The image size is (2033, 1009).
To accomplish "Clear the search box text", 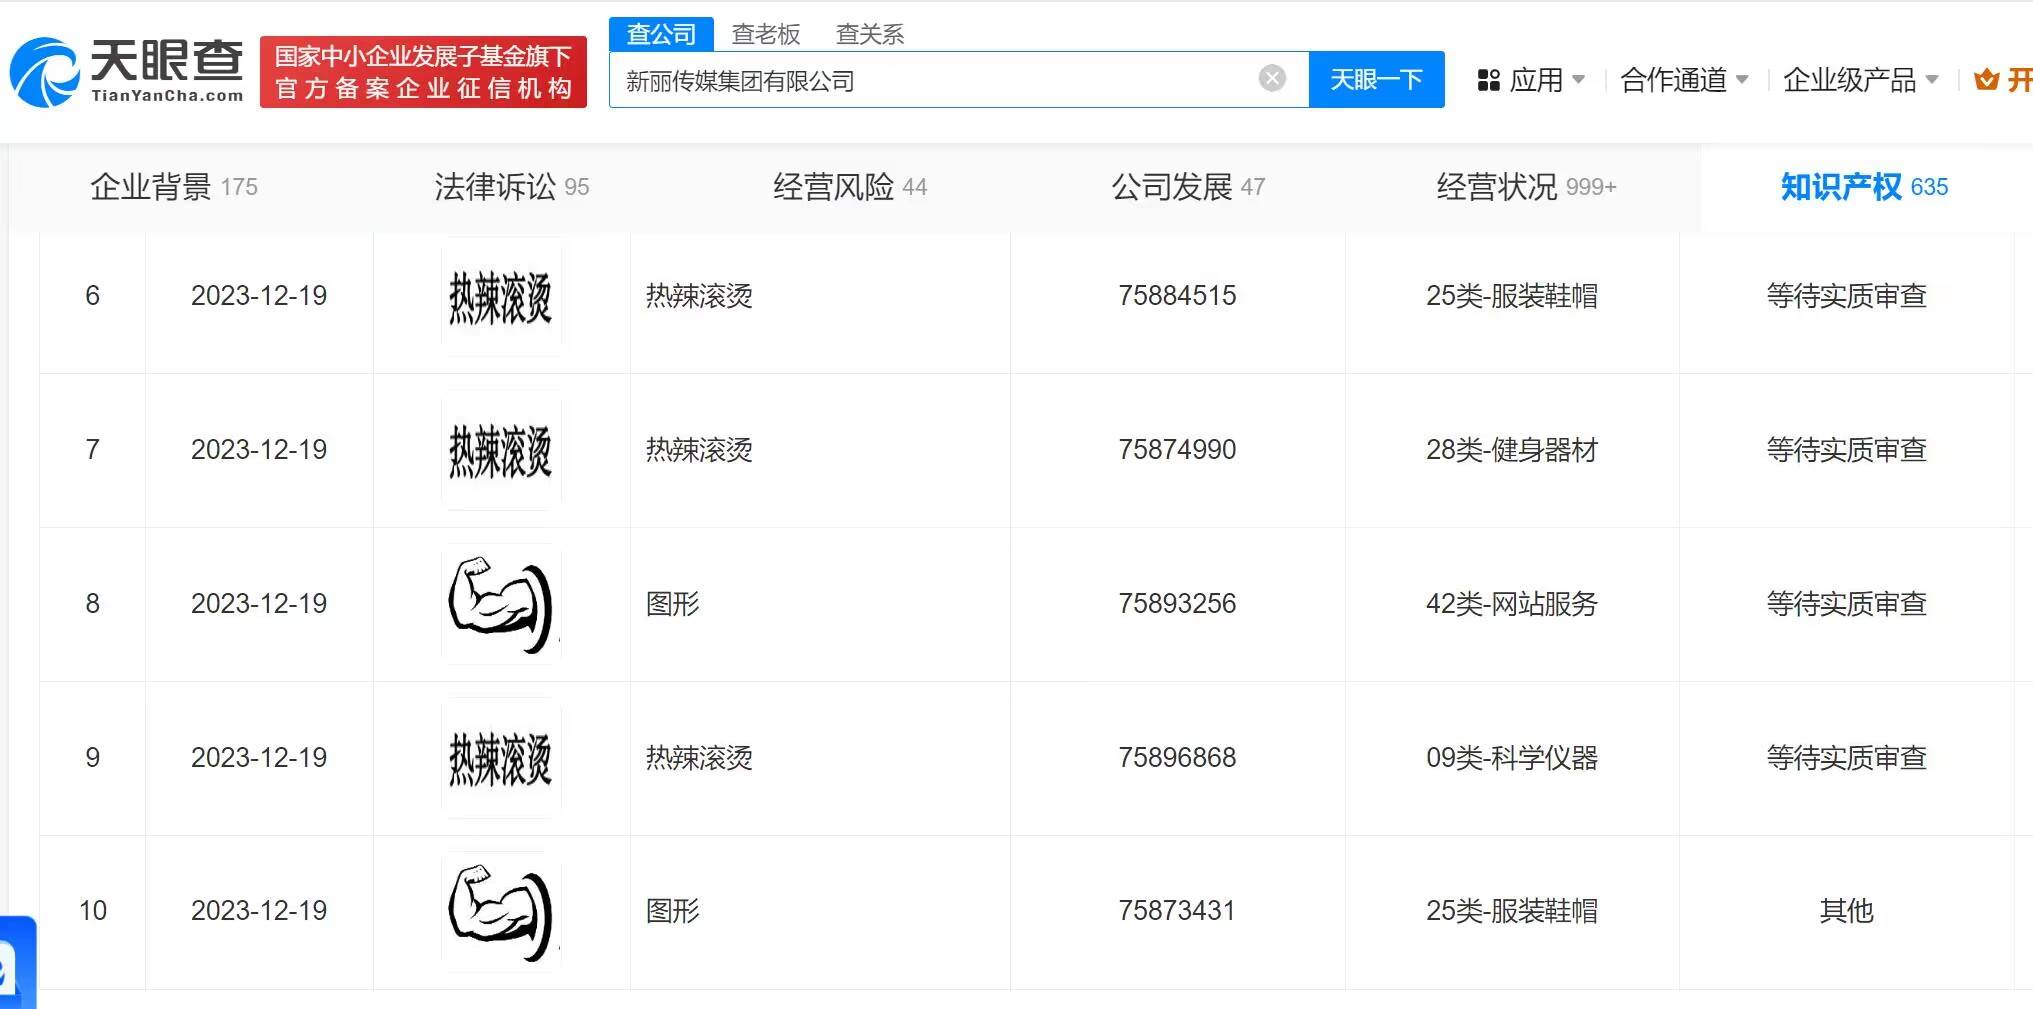I will point(1271,78).
